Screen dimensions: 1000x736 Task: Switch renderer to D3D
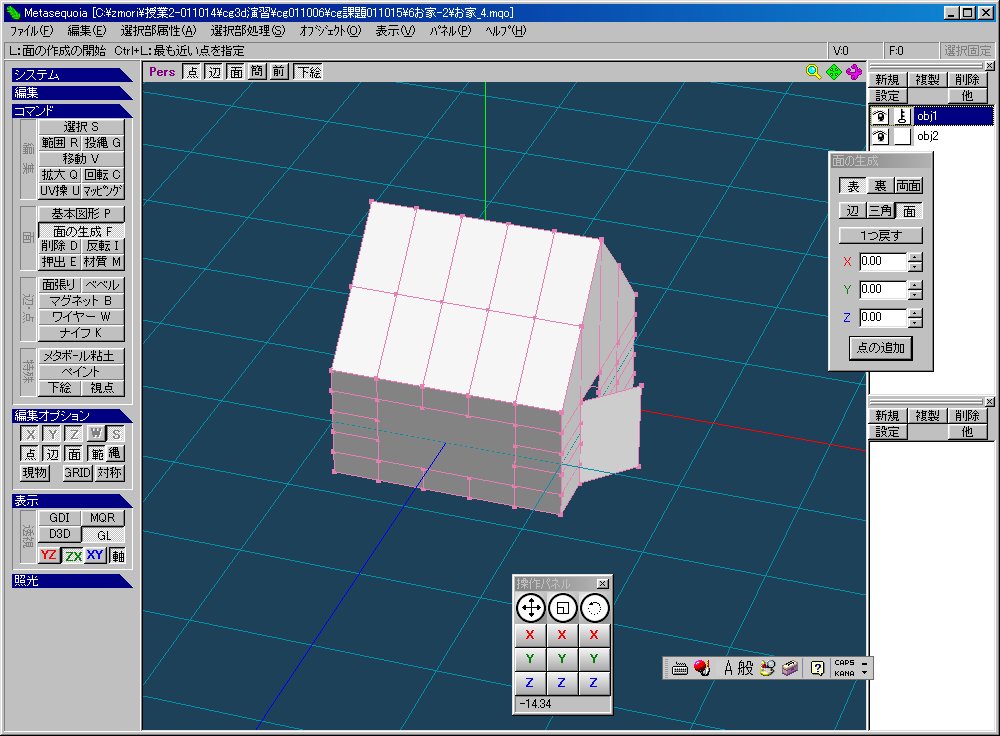(x=60, y=534)
